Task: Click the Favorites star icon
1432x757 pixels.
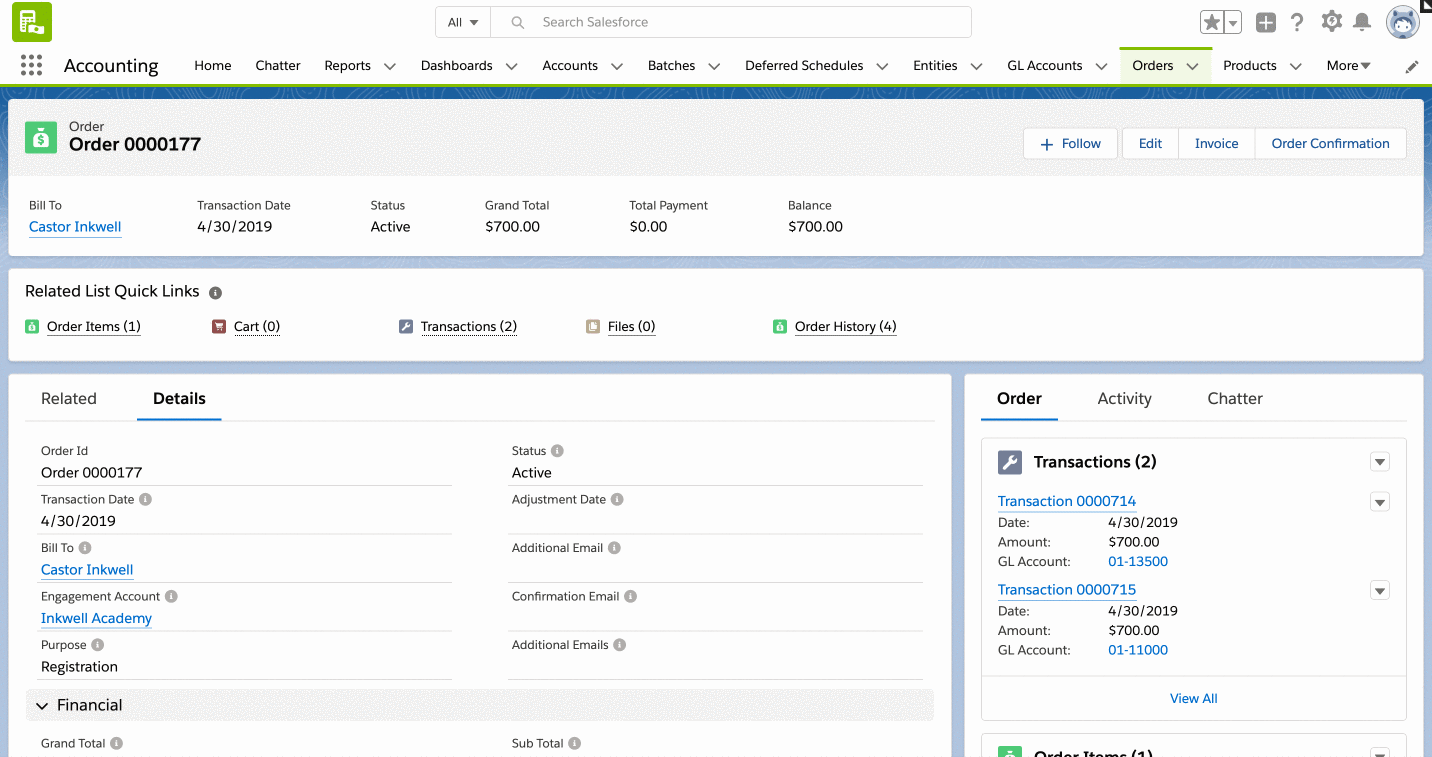Action: (1211, 22)
